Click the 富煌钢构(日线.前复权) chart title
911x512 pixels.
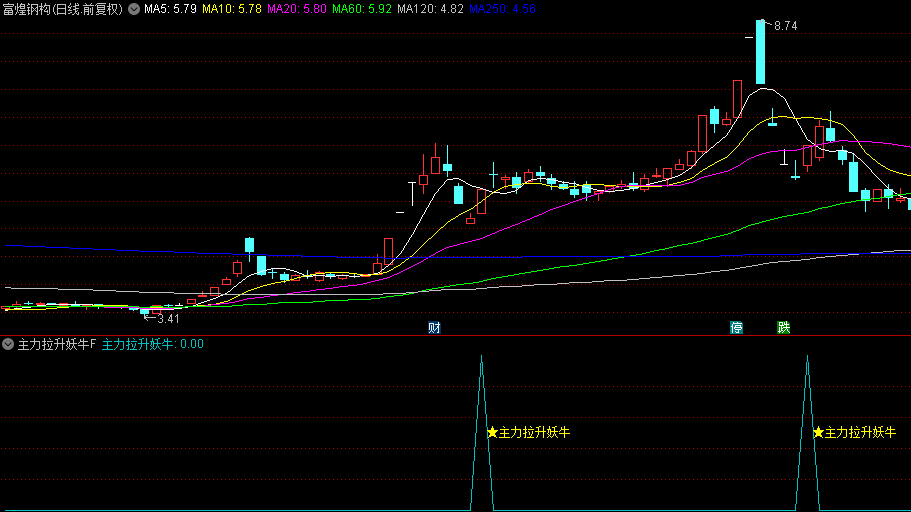point(63,9)
